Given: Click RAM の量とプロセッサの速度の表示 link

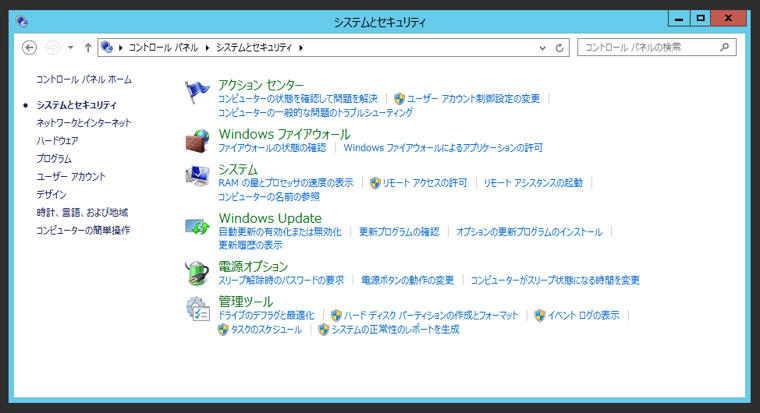Looking at the screenshot, I should [x=285, y=183].
